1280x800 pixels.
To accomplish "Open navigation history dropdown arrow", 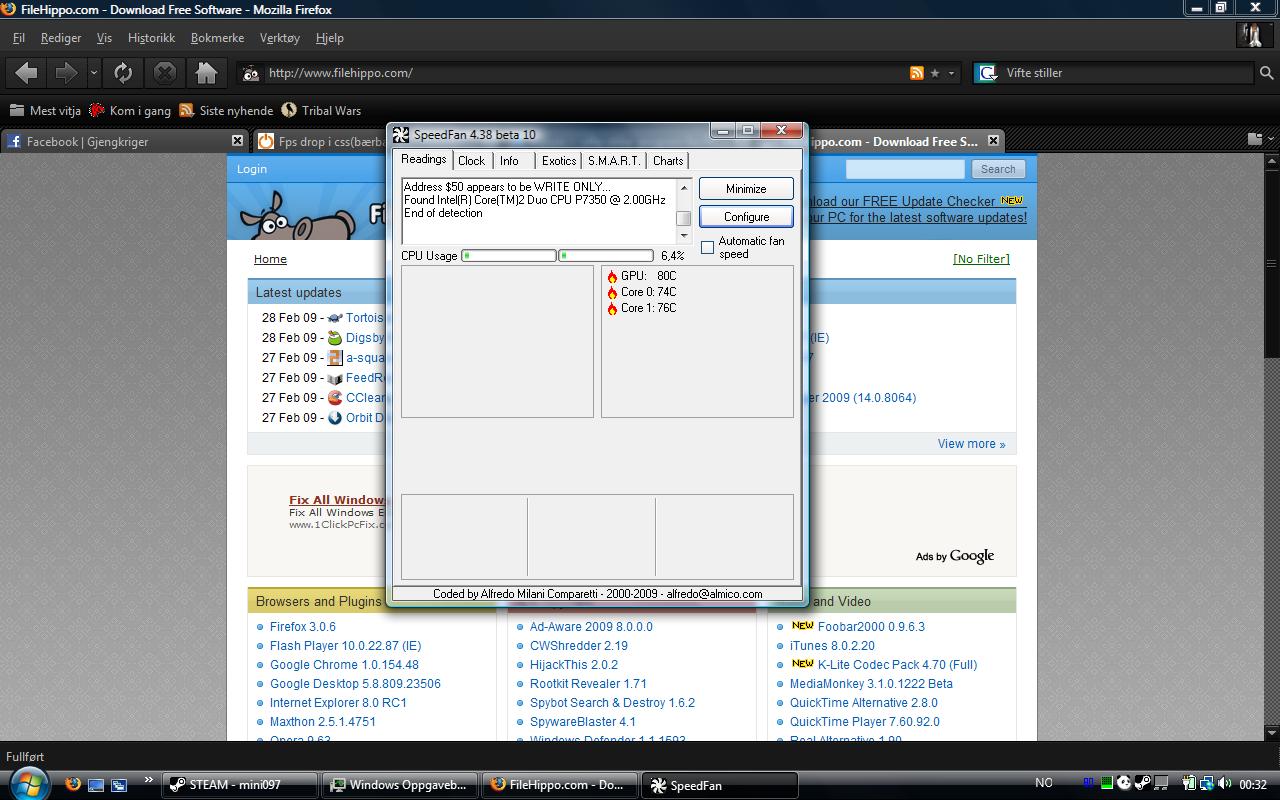I will (93, 73).
